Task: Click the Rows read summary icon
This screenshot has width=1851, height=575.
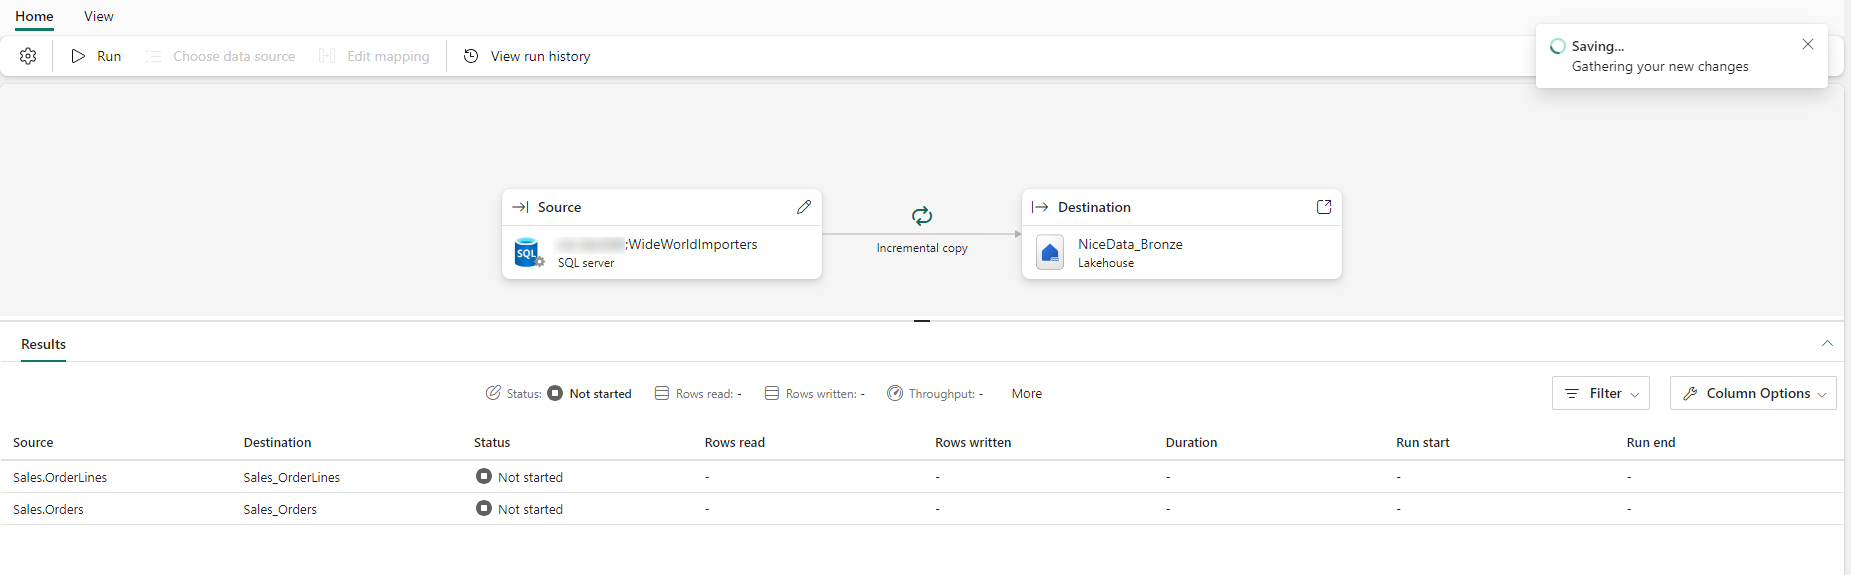Action: pyautogui.click(x=662, y=393)
